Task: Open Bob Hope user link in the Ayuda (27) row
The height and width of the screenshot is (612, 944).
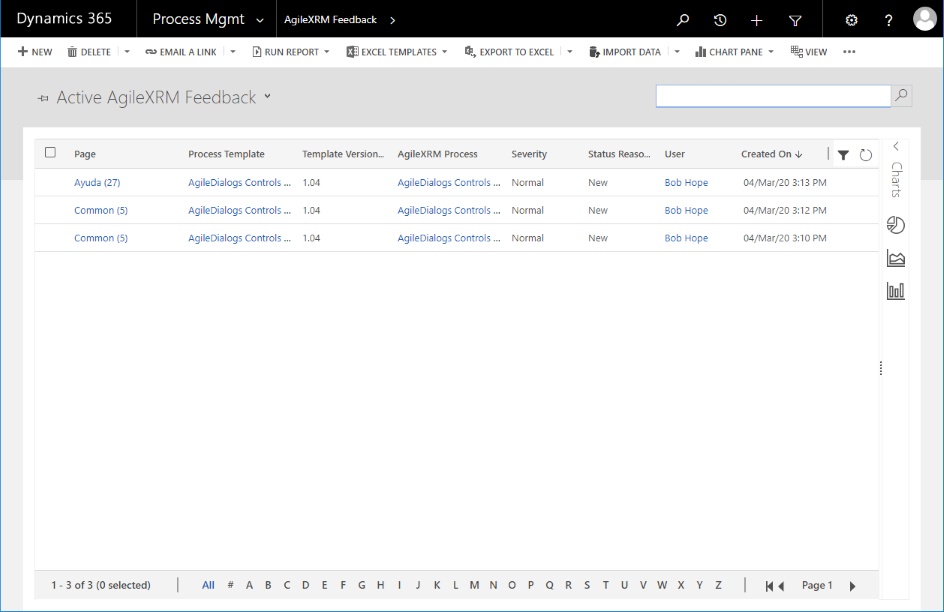Action: coord(686,182)
